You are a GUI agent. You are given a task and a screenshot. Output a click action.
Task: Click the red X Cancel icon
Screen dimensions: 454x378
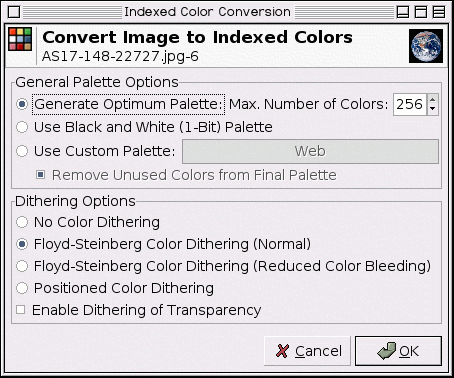(x=282, y=351)
